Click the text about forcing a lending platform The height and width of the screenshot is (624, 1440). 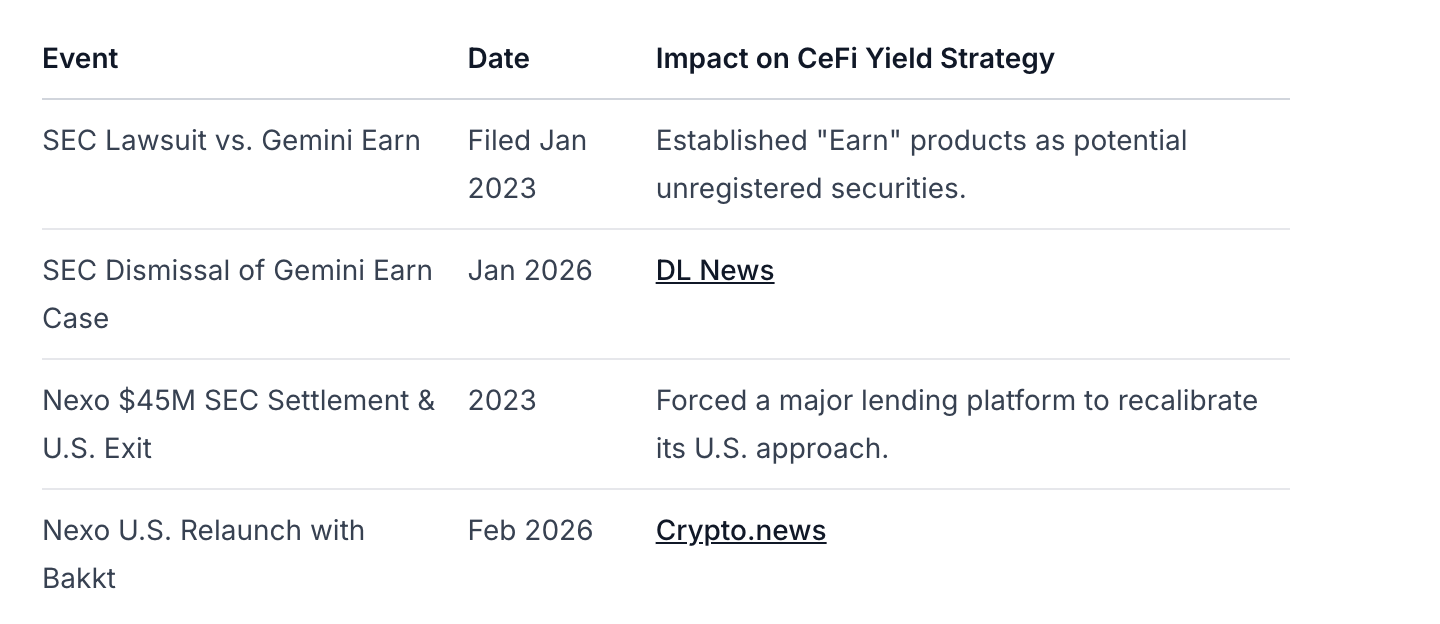[956, 401]
